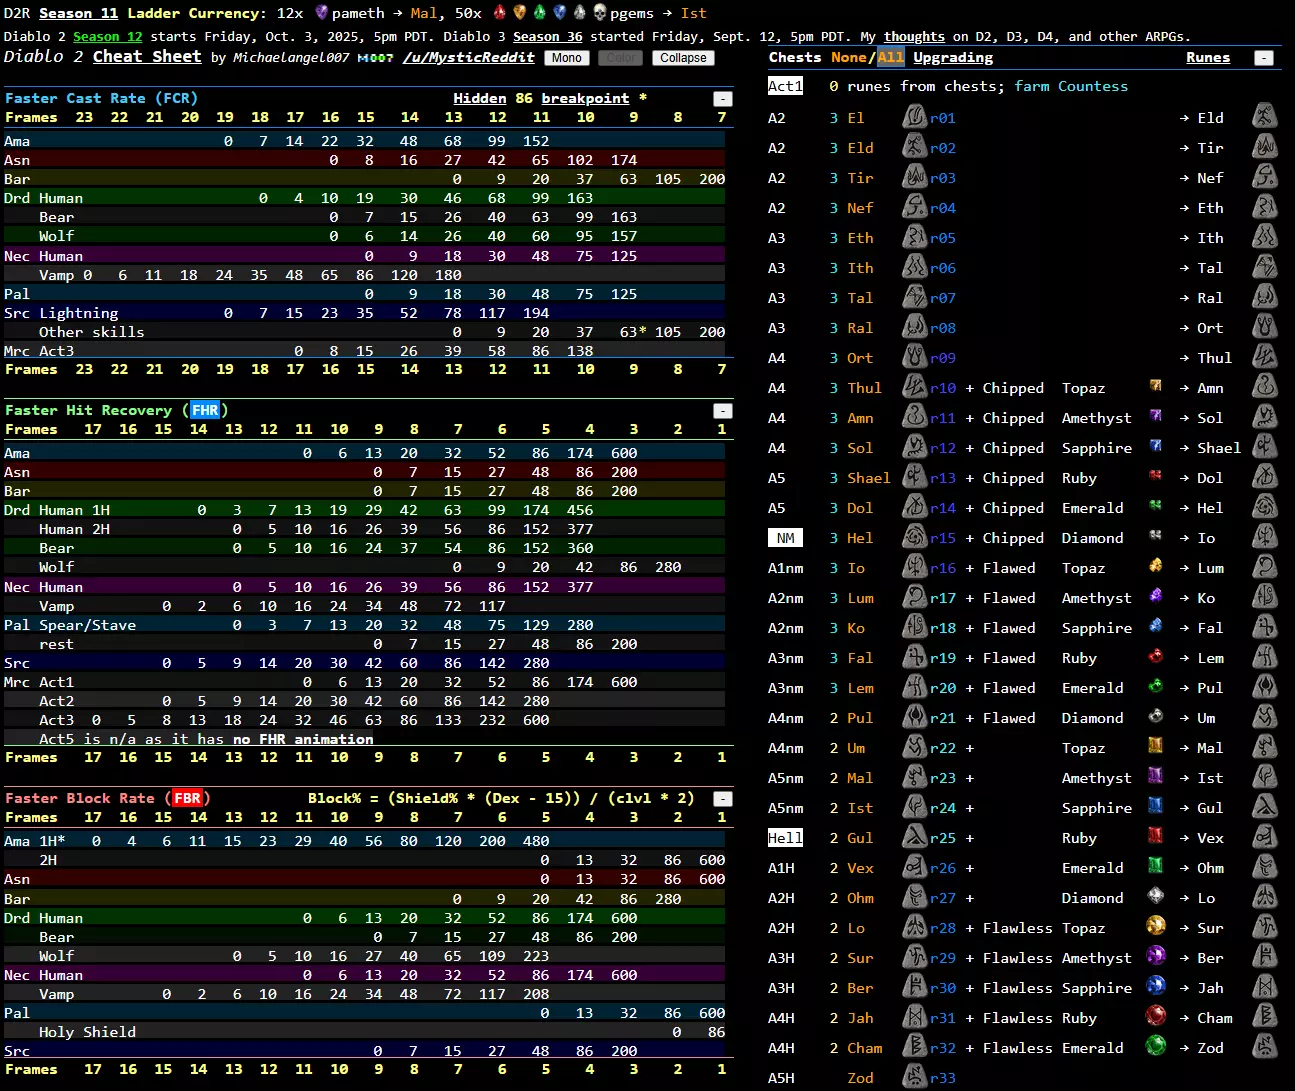Screen dimensions: 1295x1091
Task: Click the Flawed Sapphire gem icon
Action: click(x=1156, y=626)
